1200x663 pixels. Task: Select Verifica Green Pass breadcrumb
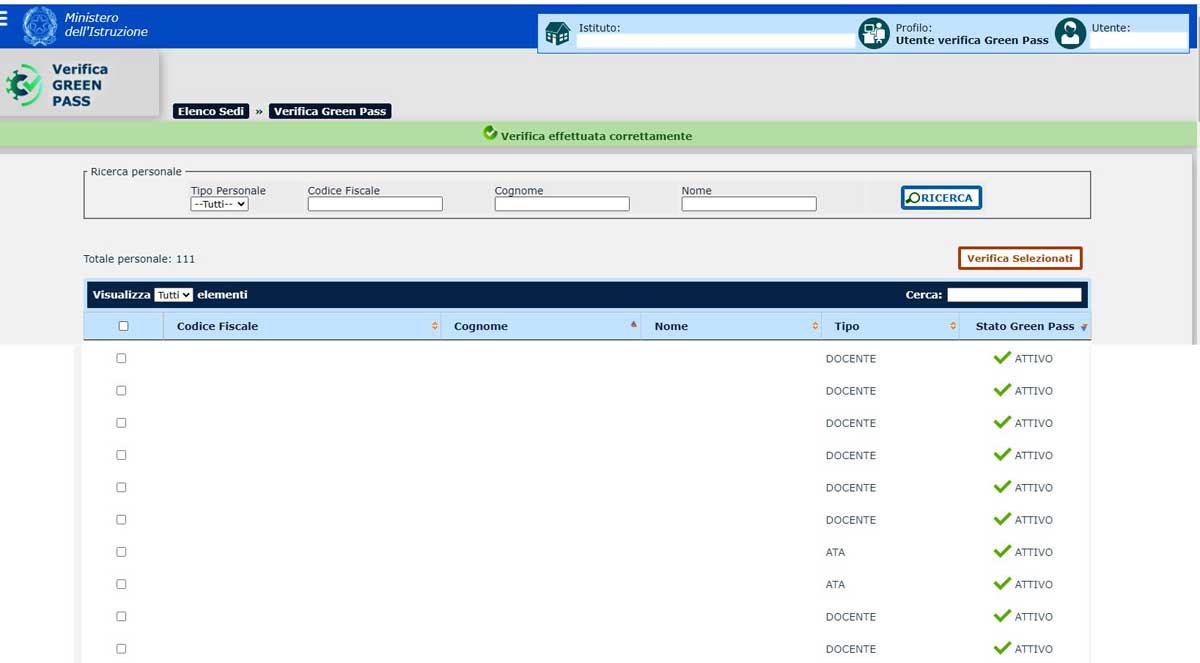[x=330, y=111]
